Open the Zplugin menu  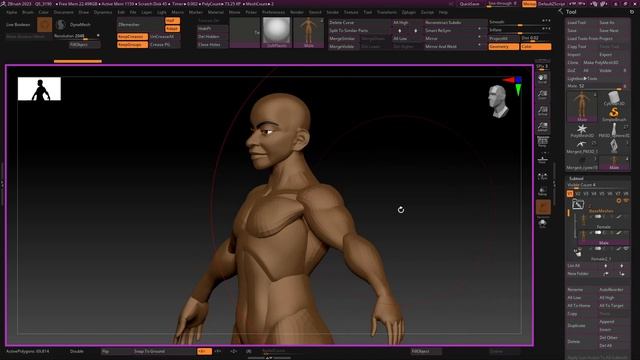point(409,12)
